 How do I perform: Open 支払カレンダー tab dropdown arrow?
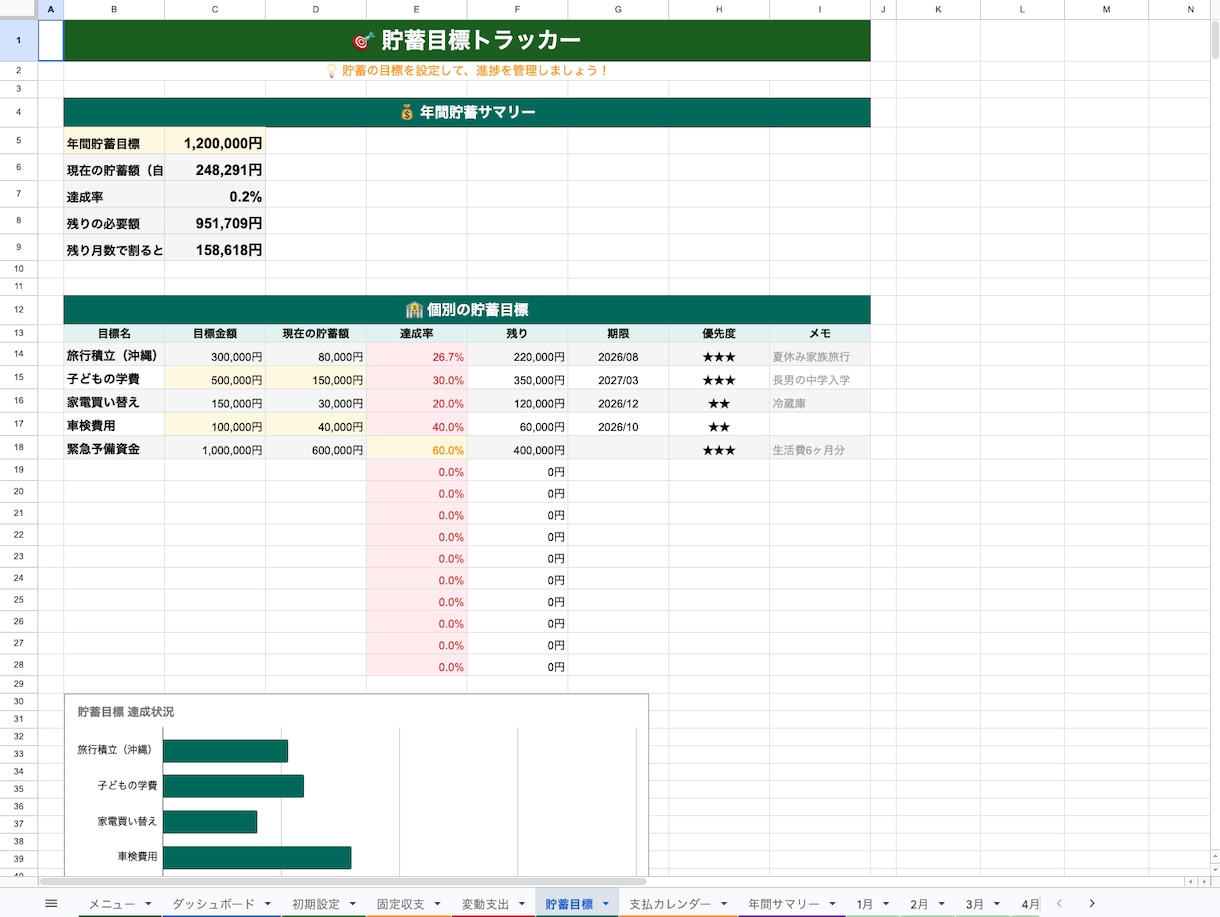pyautogui.click(x=724, y=904)
